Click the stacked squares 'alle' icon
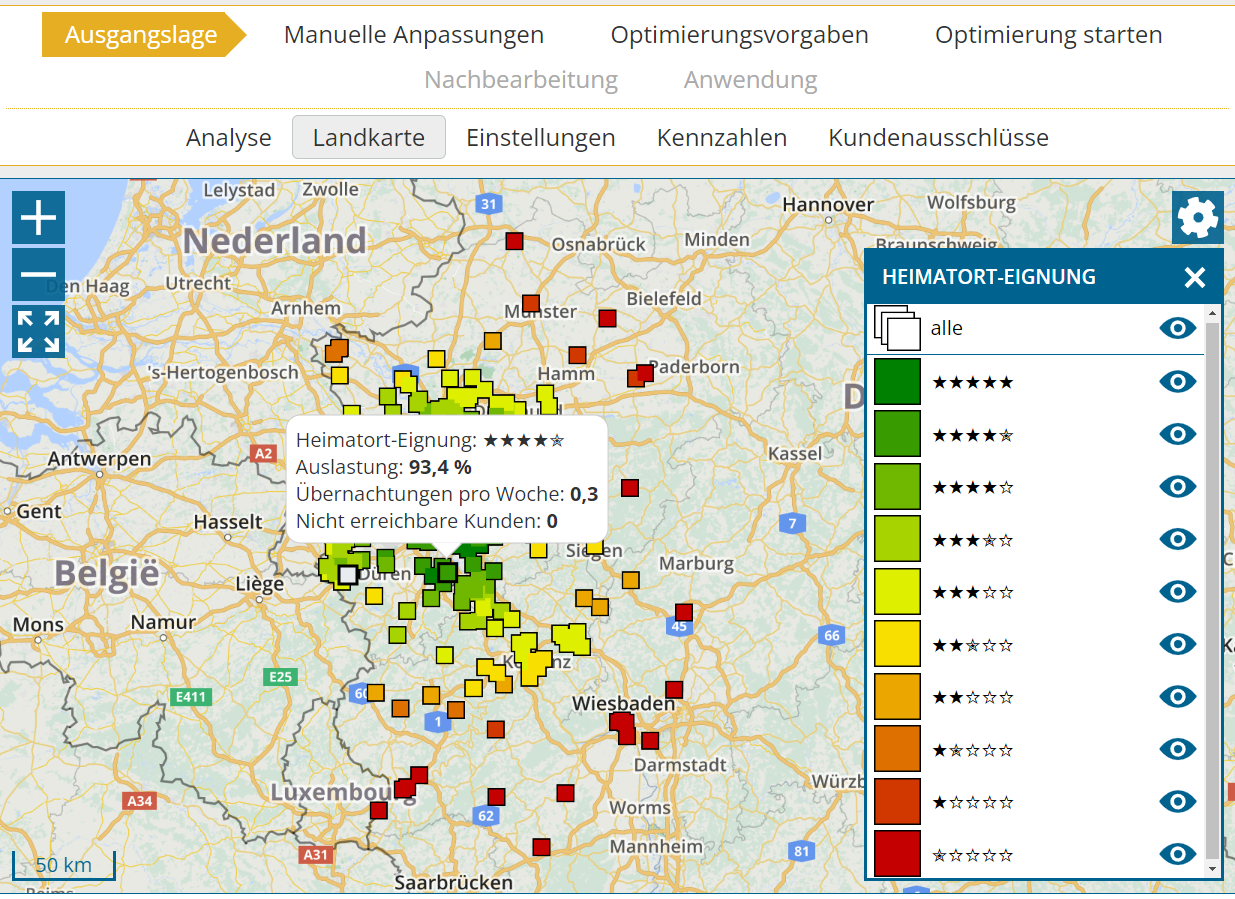This screenshot has height=899, width=1235. click(x=897, y=328)
